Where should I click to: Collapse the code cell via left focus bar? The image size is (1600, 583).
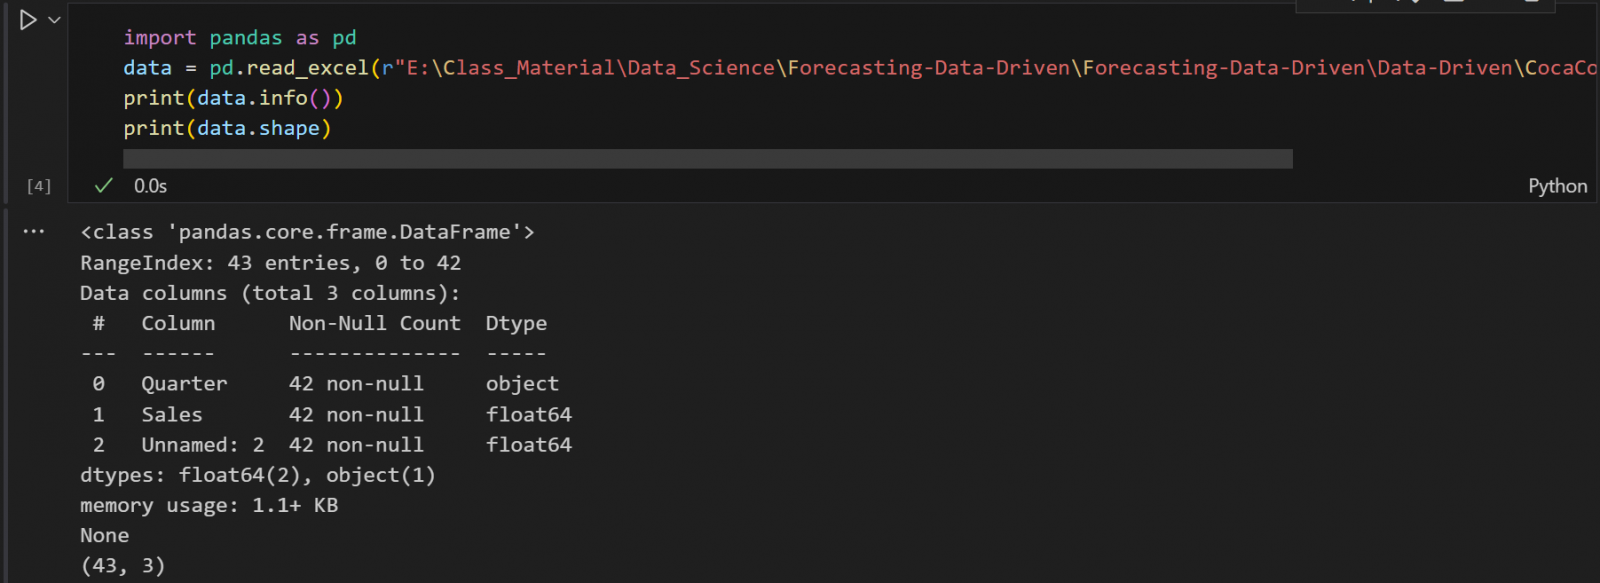pos(6,100)
